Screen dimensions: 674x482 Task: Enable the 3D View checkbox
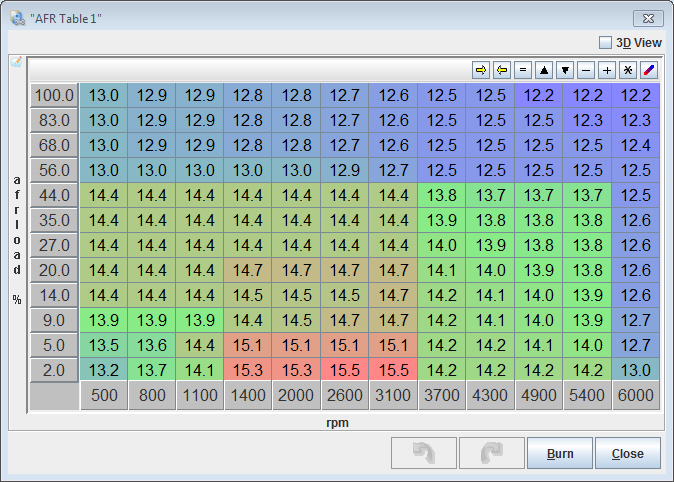[605, 43]
